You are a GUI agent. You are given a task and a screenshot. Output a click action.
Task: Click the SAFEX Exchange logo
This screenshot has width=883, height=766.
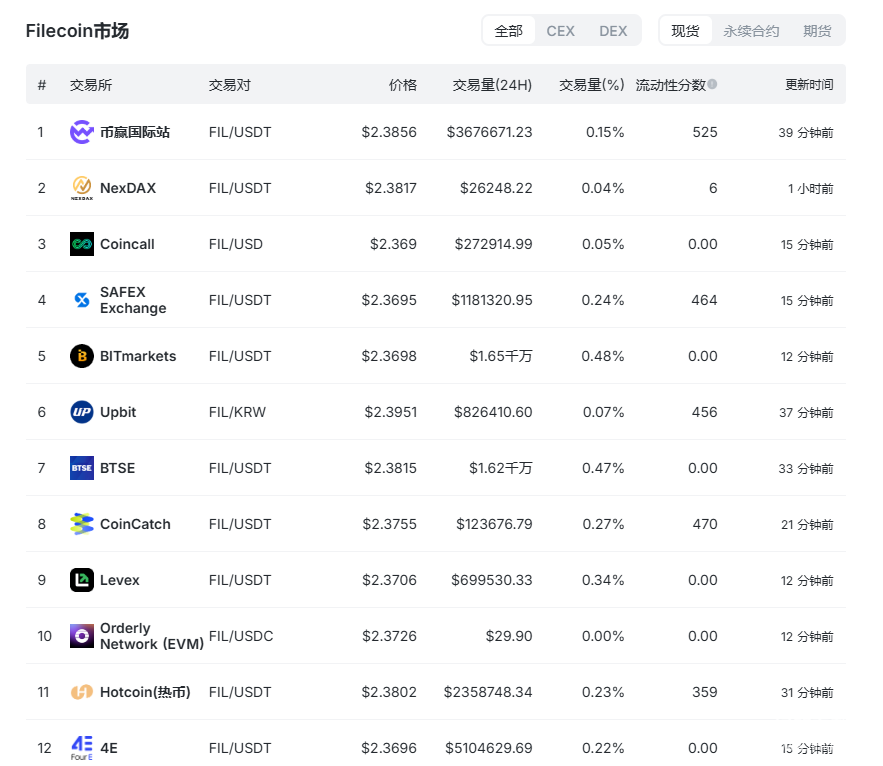coord(82,300)
